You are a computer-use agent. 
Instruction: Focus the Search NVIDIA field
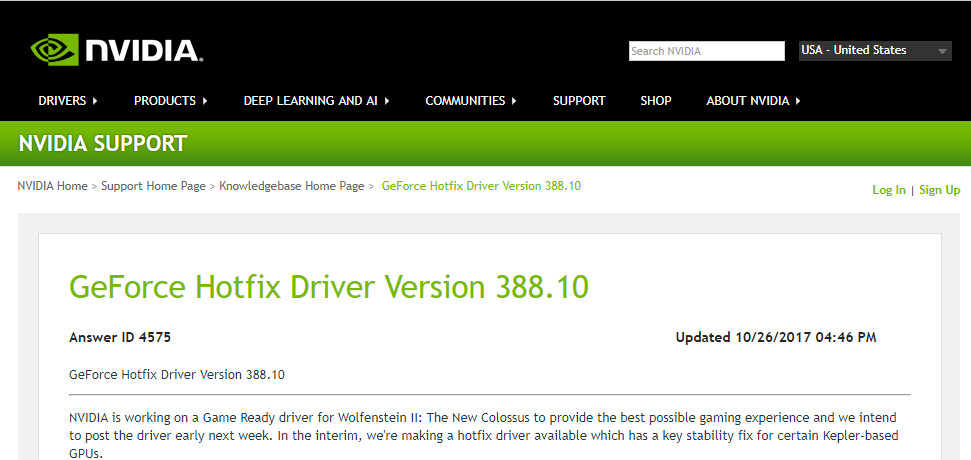pos(707,51)
